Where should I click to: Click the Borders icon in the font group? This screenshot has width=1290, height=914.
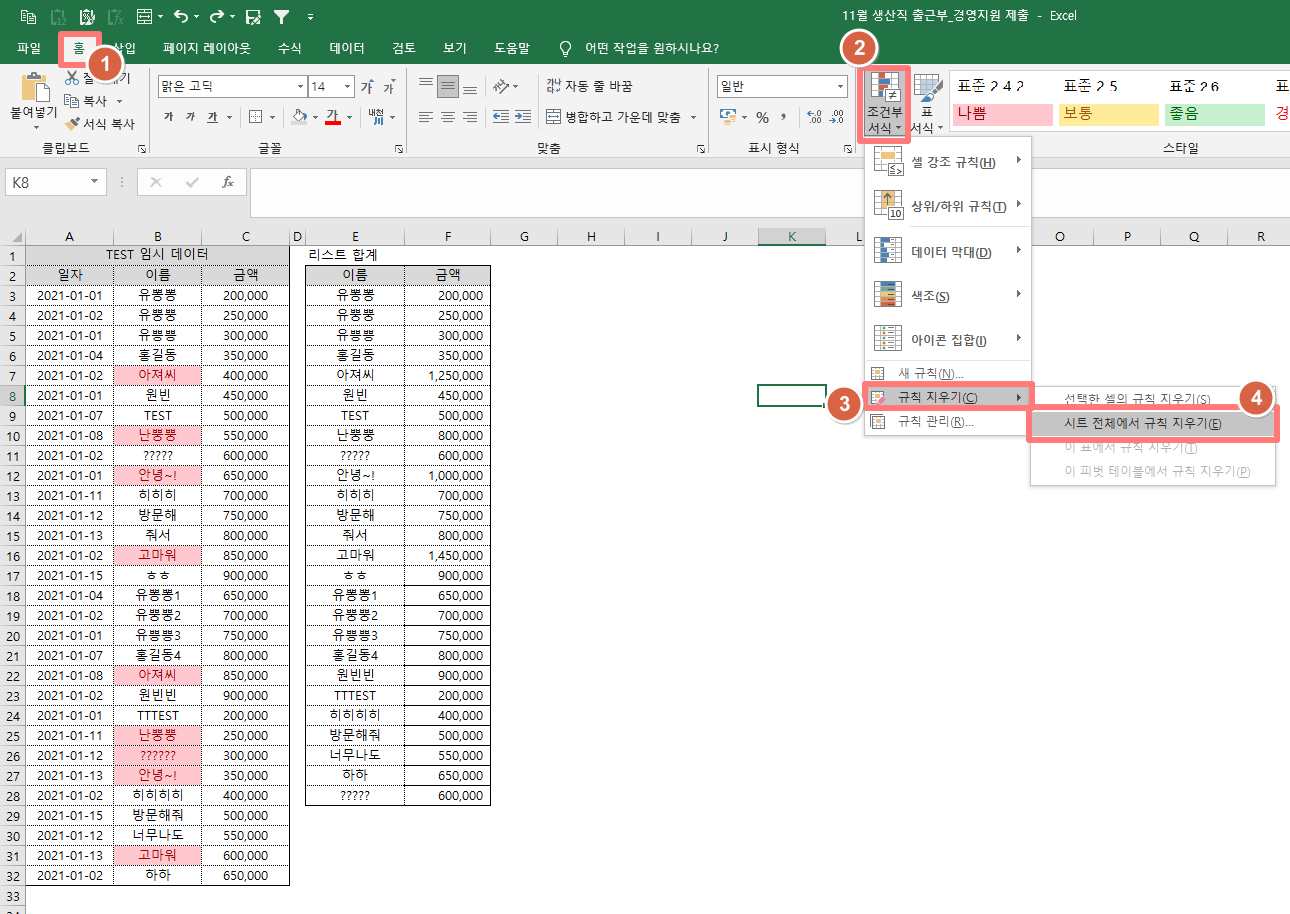click(255, 117)
